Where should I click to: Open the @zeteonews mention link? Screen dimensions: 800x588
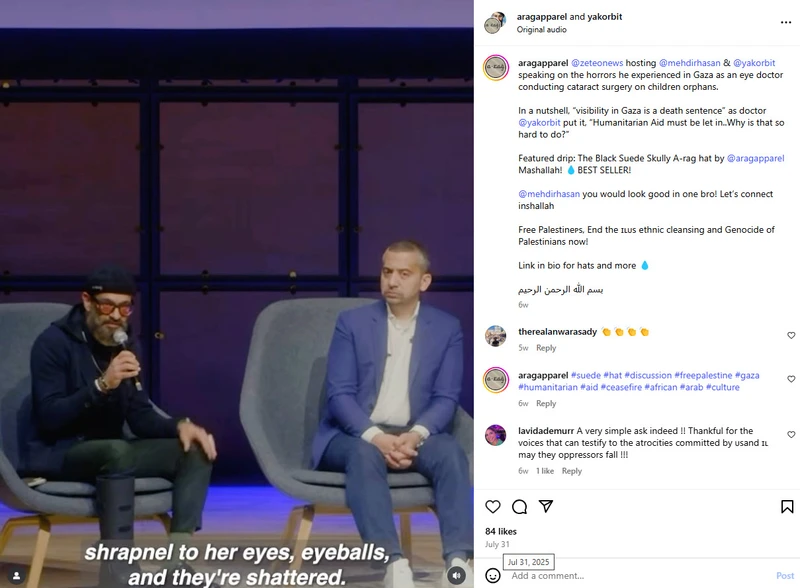click(597, 63)
